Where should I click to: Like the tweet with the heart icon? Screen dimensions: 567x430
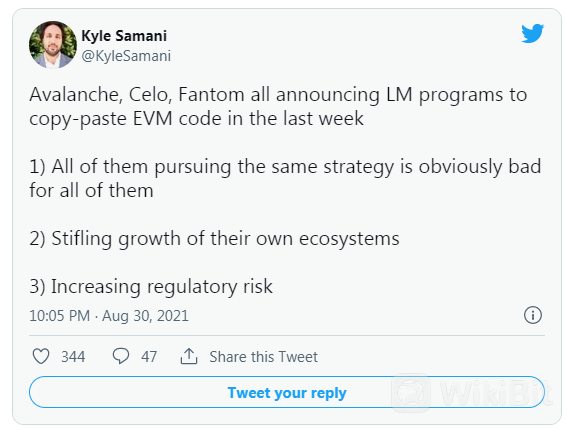[41, 356]
